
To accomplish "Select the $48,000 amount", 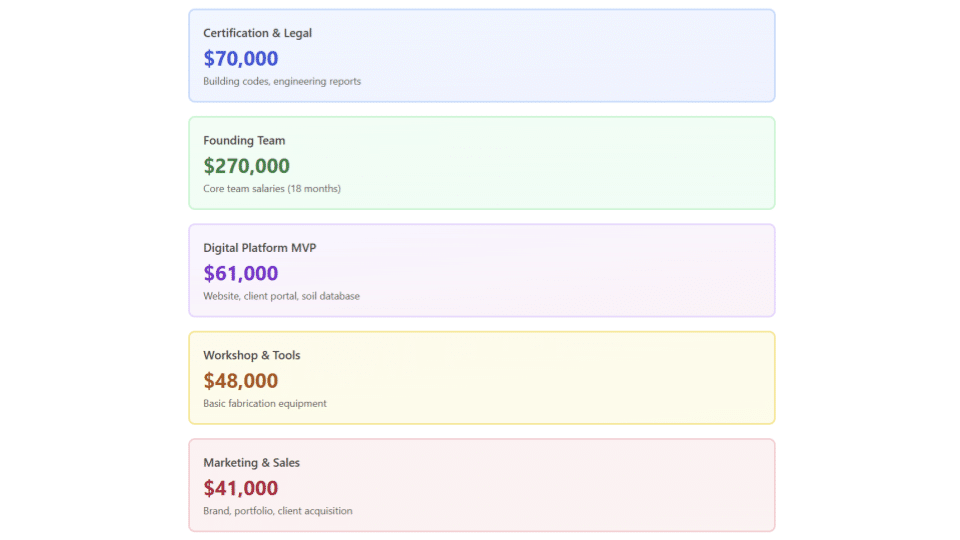I will coord(240,381).
